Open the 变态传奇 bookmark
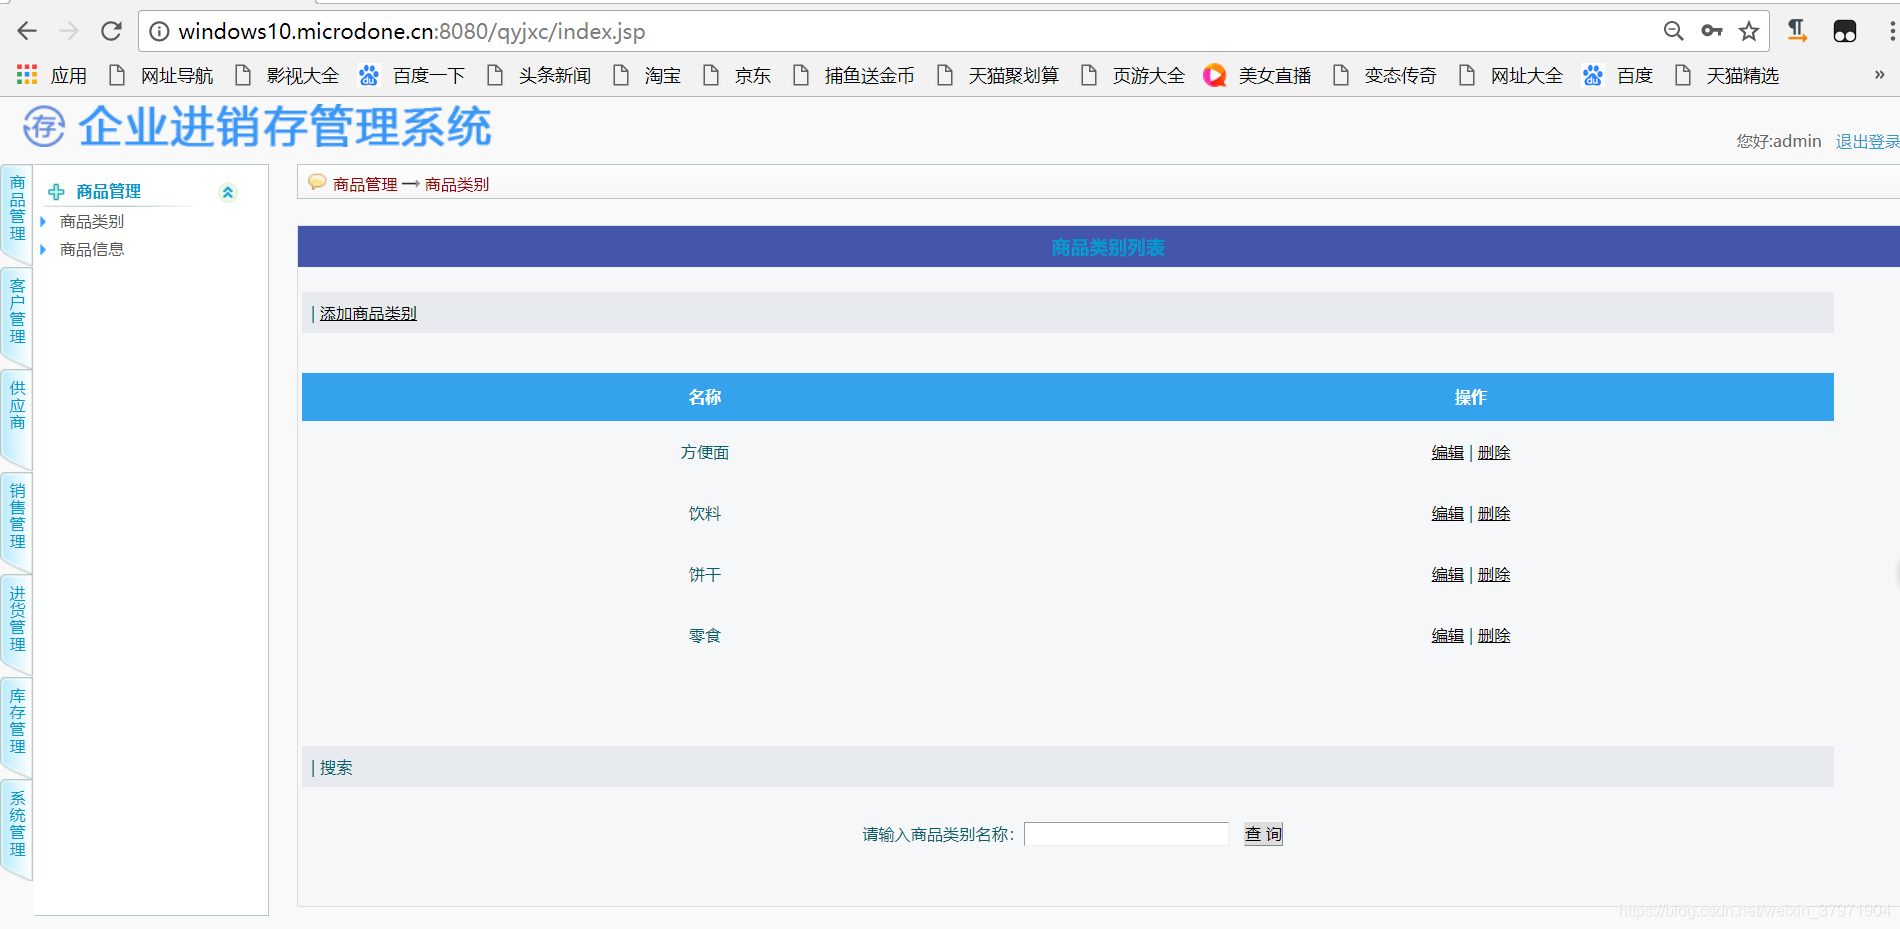 click(1385, 75)
